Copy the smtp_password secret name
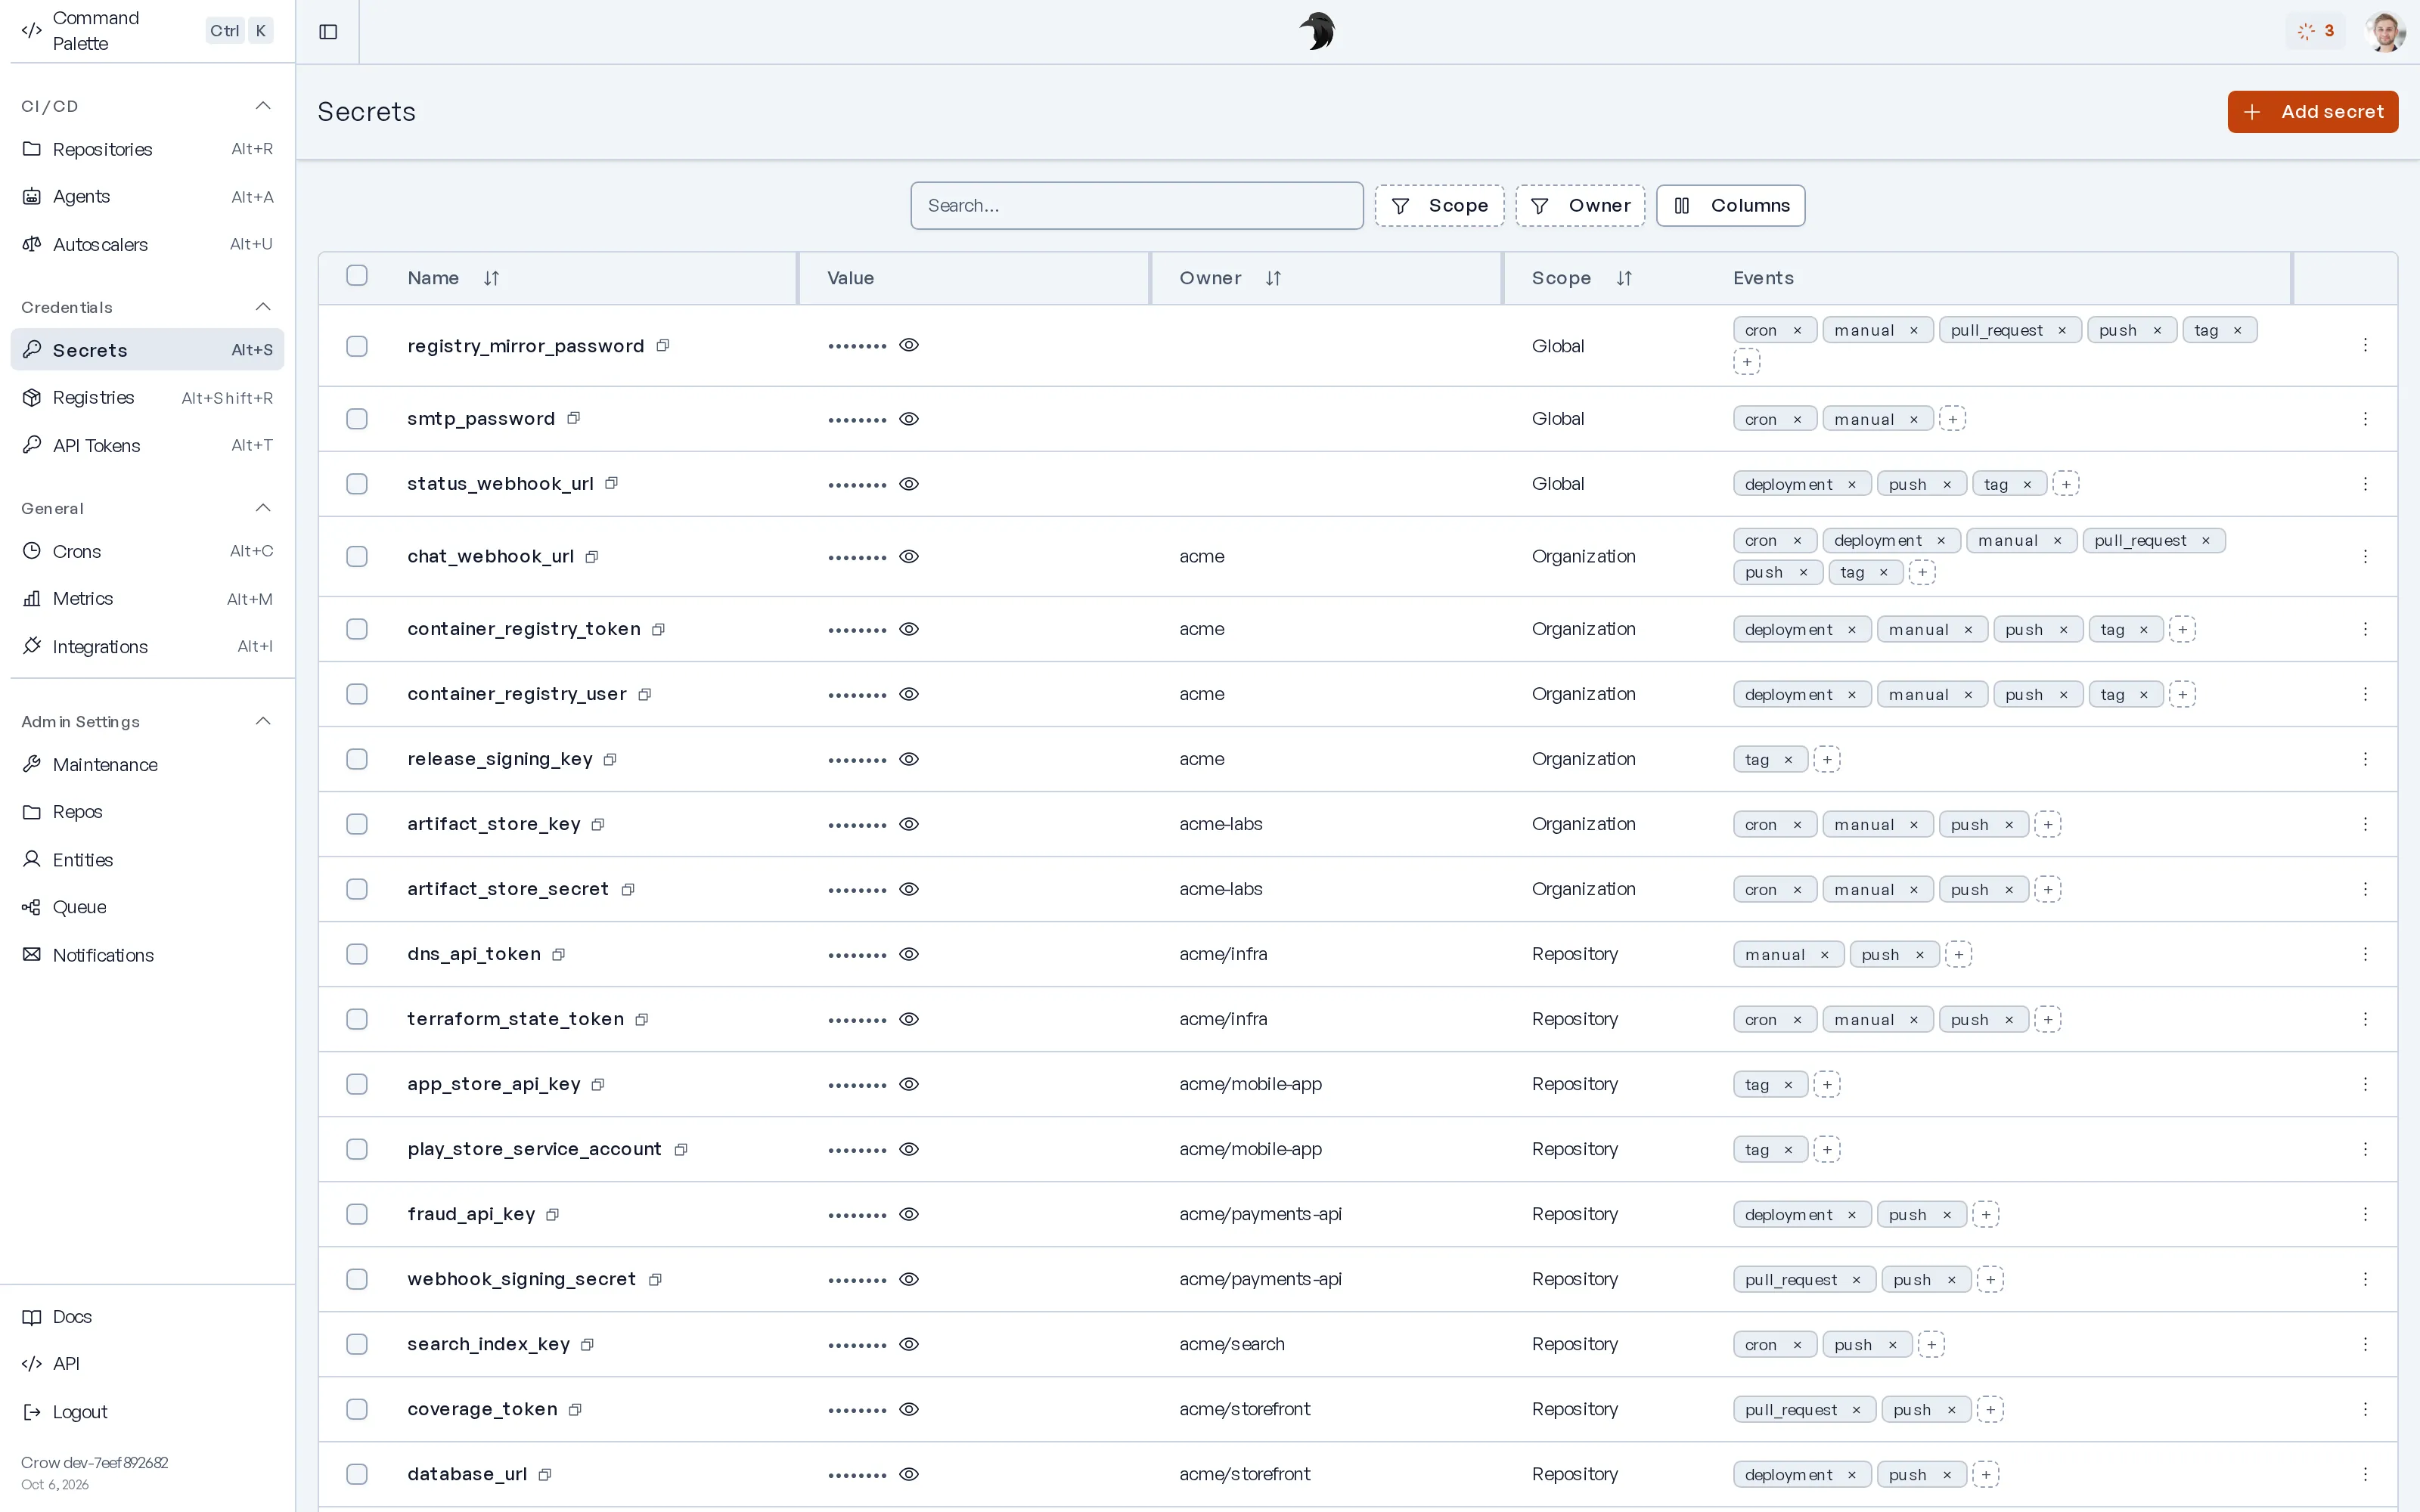Image resolution: width=2420 pixels, height=1512 pixels. (x=573, y=418)
